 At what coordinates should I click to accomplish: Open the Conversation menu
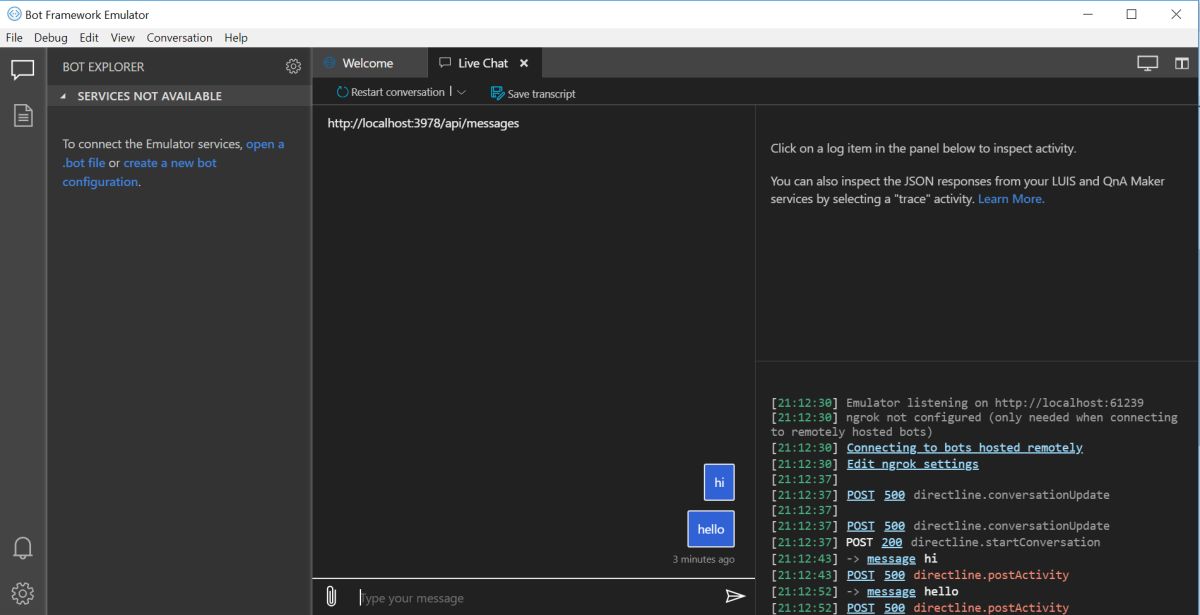pos(179,38)
